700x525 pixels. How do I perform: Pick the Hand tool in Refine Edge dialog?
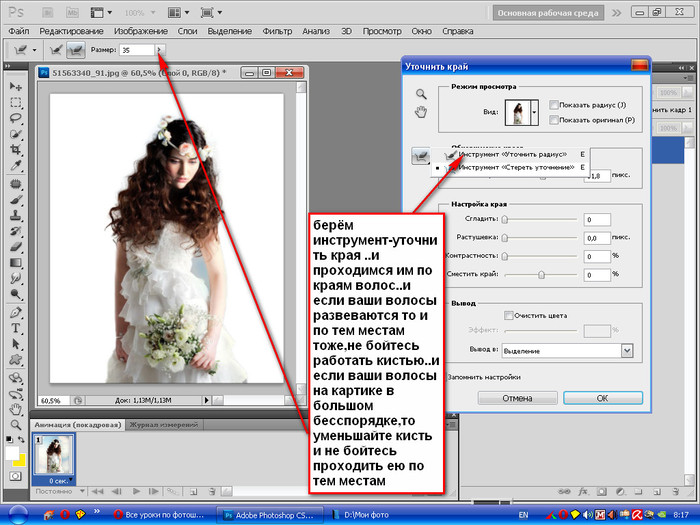pyautogui.click(x=422, y=112)
